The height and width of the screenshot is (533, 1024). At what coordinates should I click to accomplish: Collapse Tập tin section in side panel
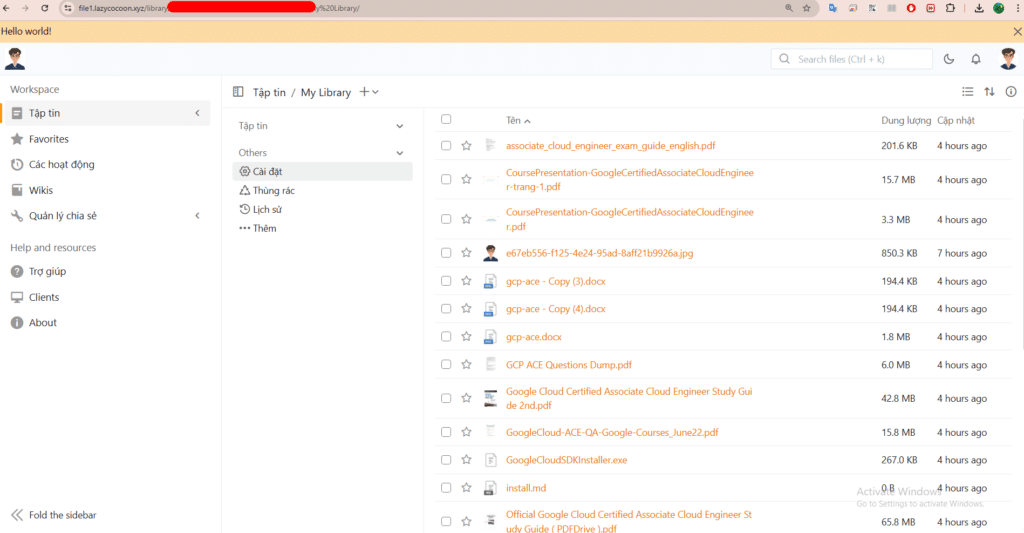400,126
